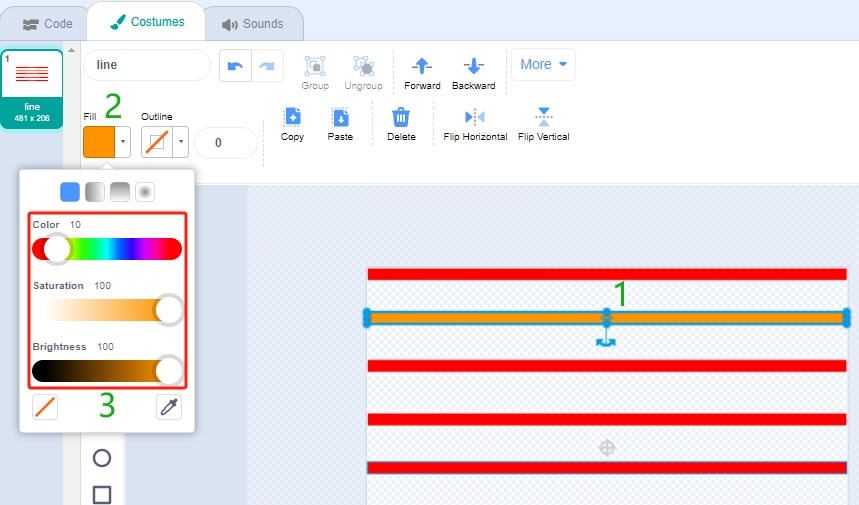Select the Circle tool
The width and height of the screenshot is (859, 505).
tap(102, 458)
